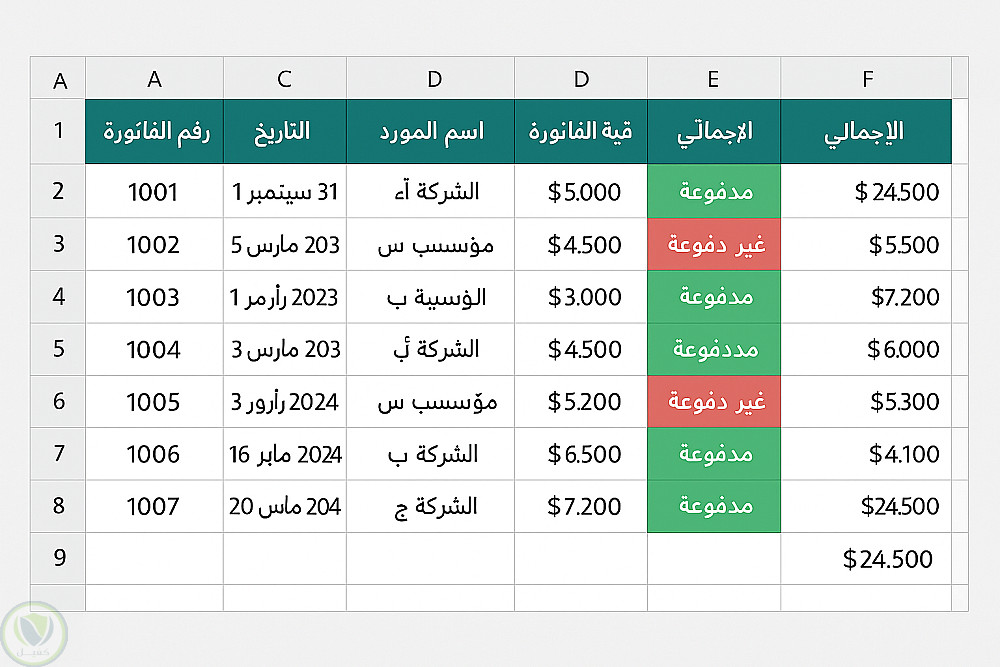
Task: Select column C header letter
Action: (285, 79)
